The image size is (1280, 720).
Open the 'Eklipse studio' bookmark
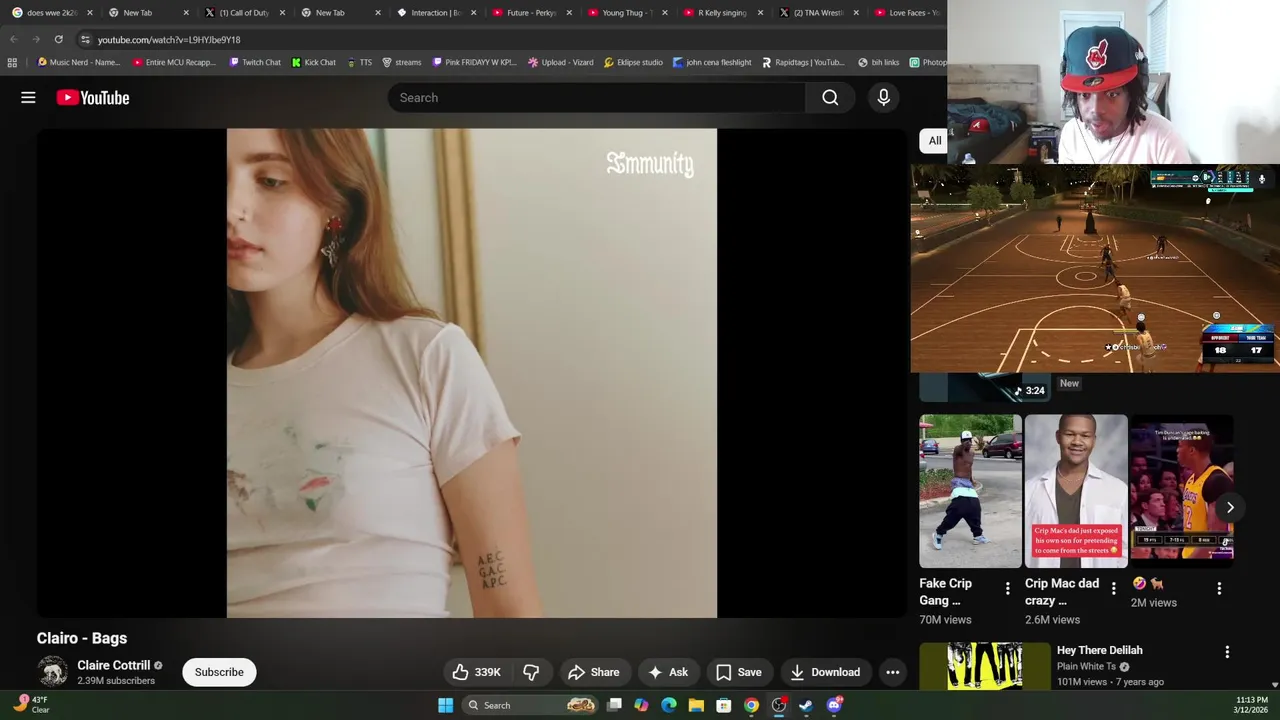click(633, 62)
